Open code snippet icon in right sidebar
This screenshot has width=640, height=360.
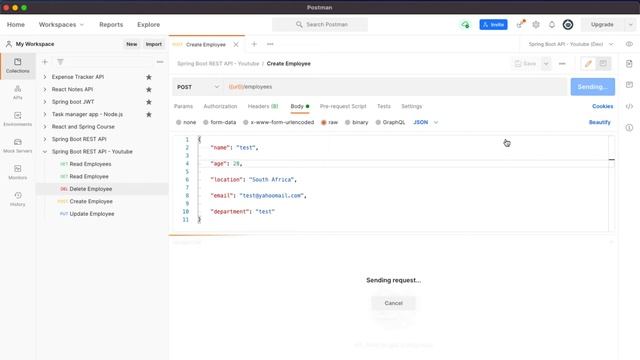click(x=629, y=106)
